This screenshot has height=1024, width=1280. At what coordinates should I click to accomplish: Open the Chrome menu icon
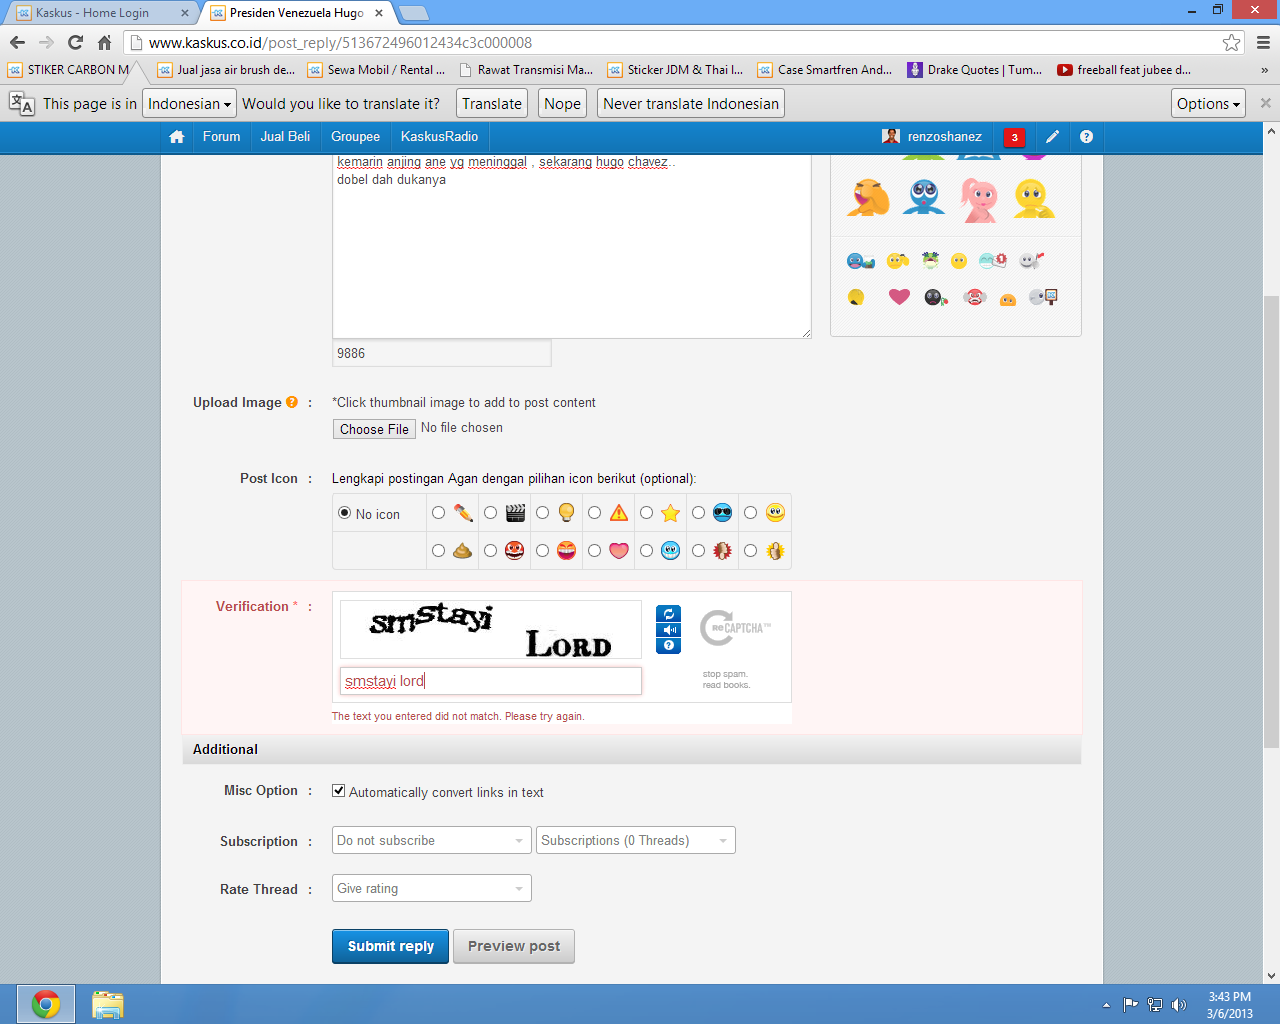(1263, 42)
